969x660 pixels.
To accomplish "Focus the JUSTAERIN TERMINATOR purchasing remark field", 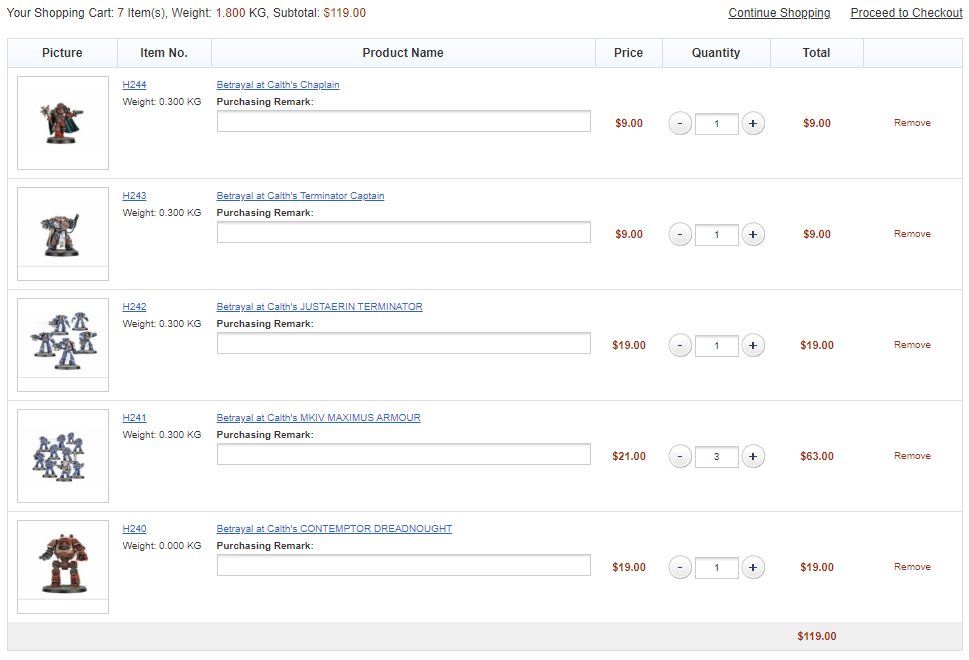I will tap(404, 343).
